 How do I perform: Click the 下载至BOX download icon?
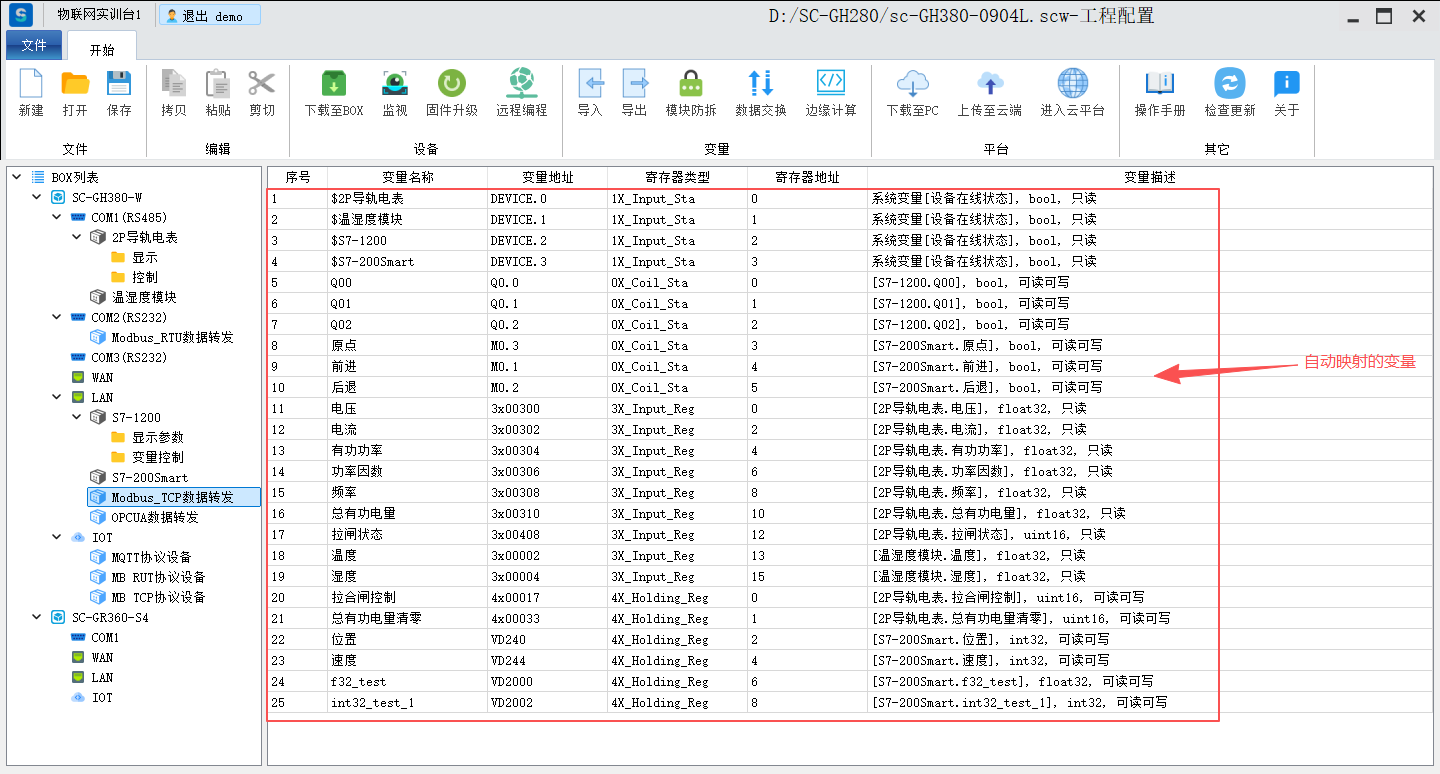coord(333,85)
